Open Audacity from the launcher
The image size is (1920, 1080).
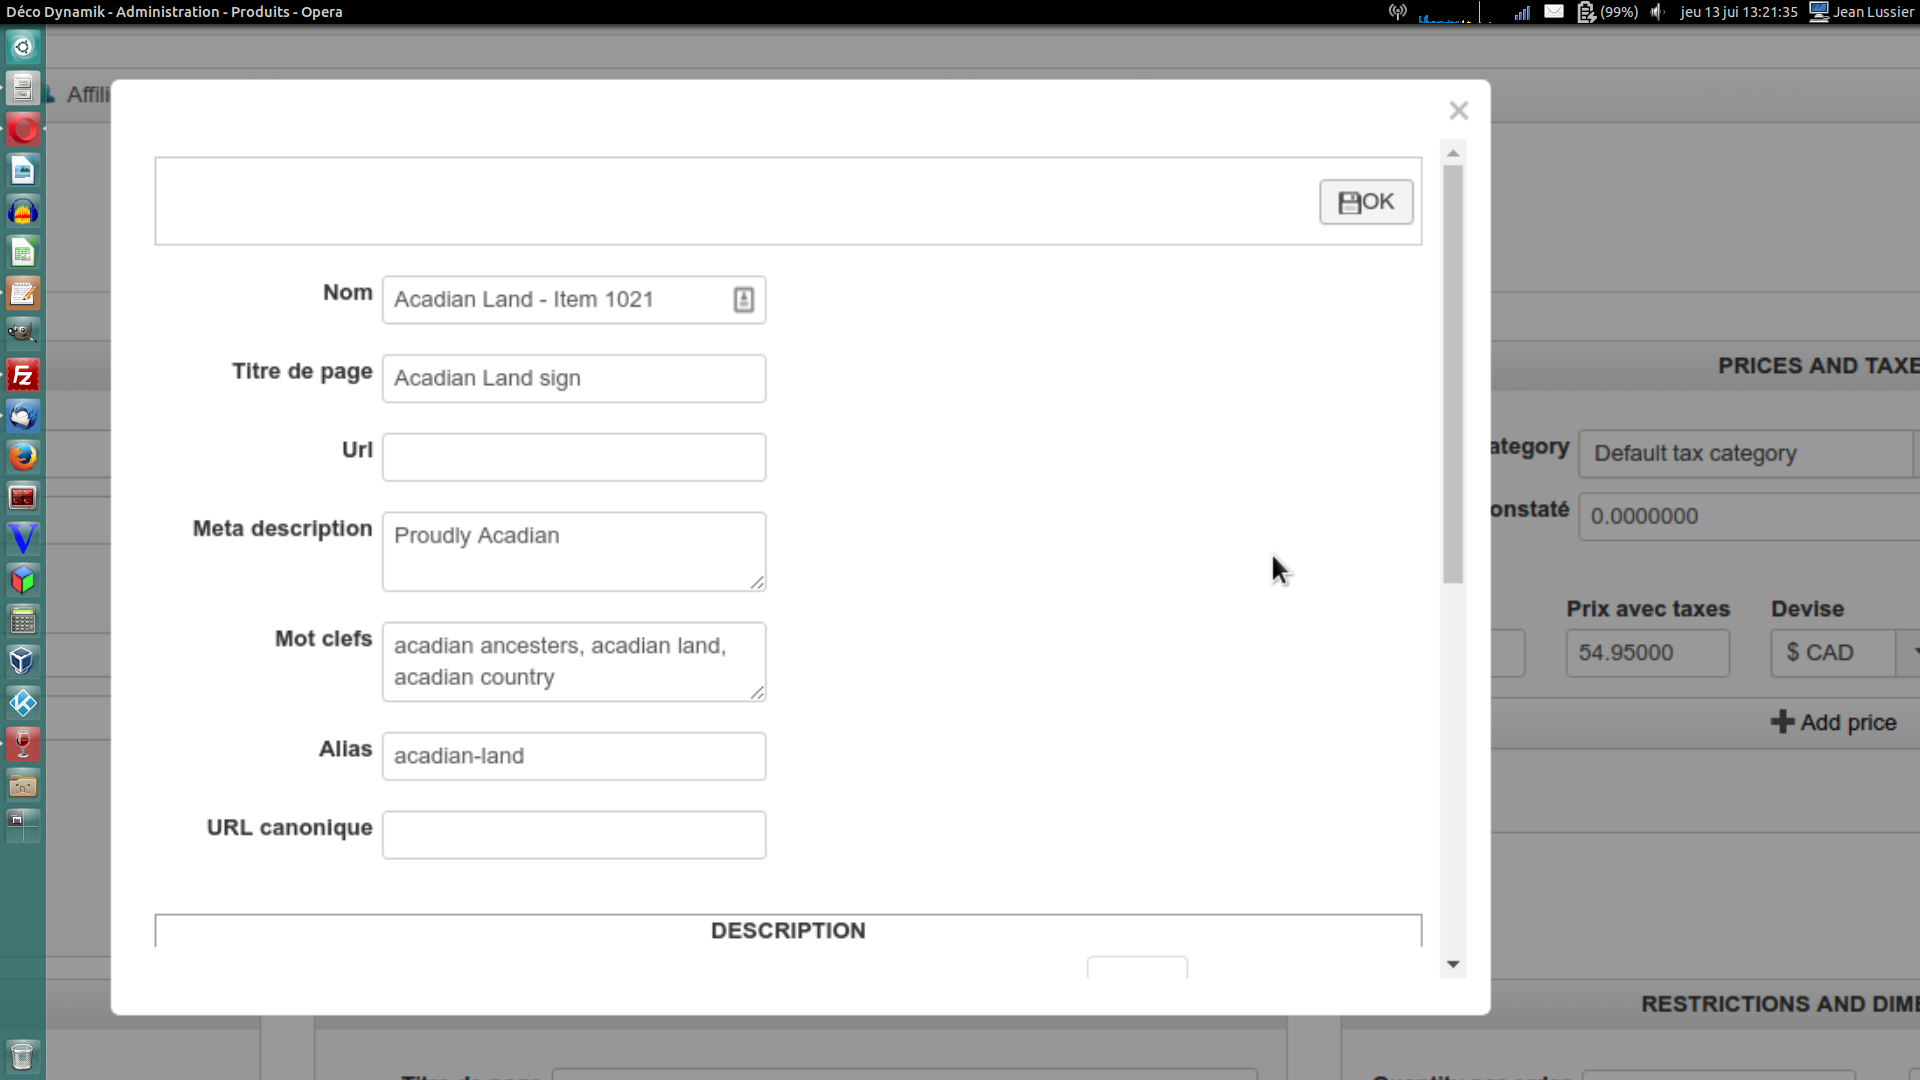(x=22, y=212)
